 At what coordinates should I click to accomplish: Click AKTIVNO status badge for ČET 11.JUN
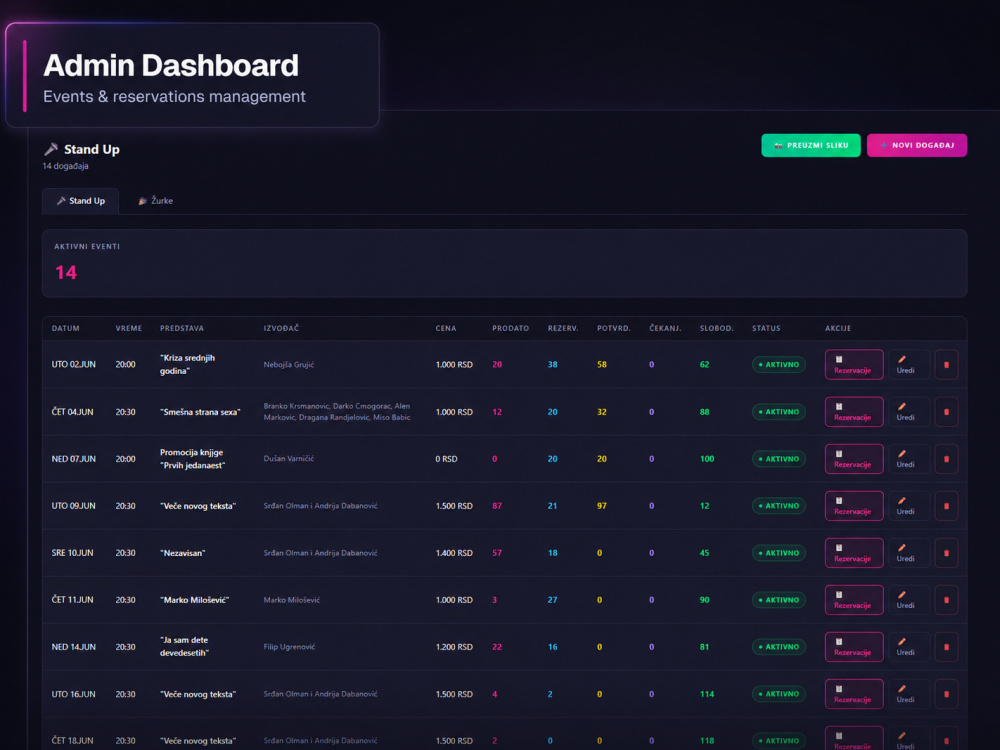pyautogui.click(x=779, y=600)
